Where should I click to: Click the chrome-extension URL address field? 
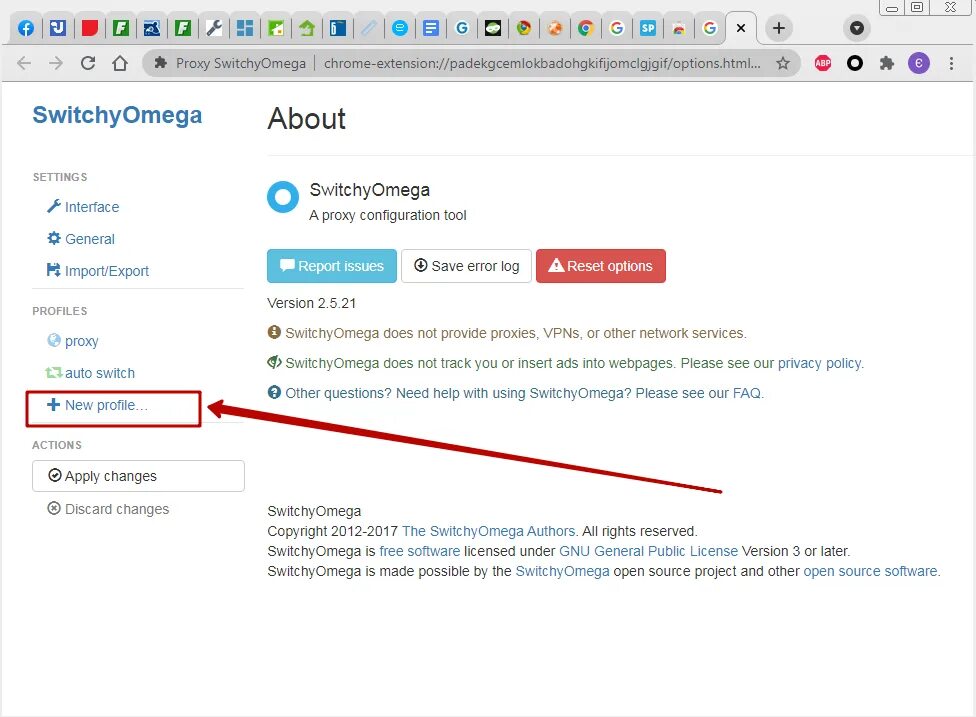(x=542, y=63)
